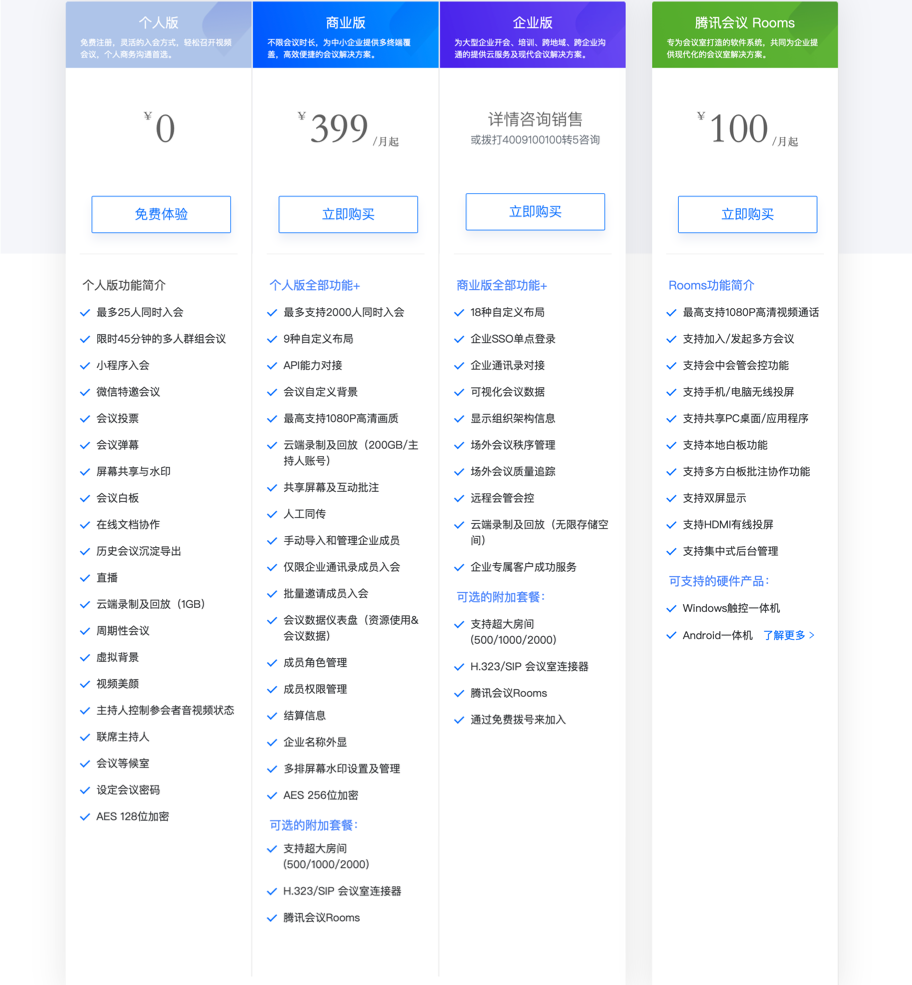Toggle the checkmark next to 视频美颜

84,684
